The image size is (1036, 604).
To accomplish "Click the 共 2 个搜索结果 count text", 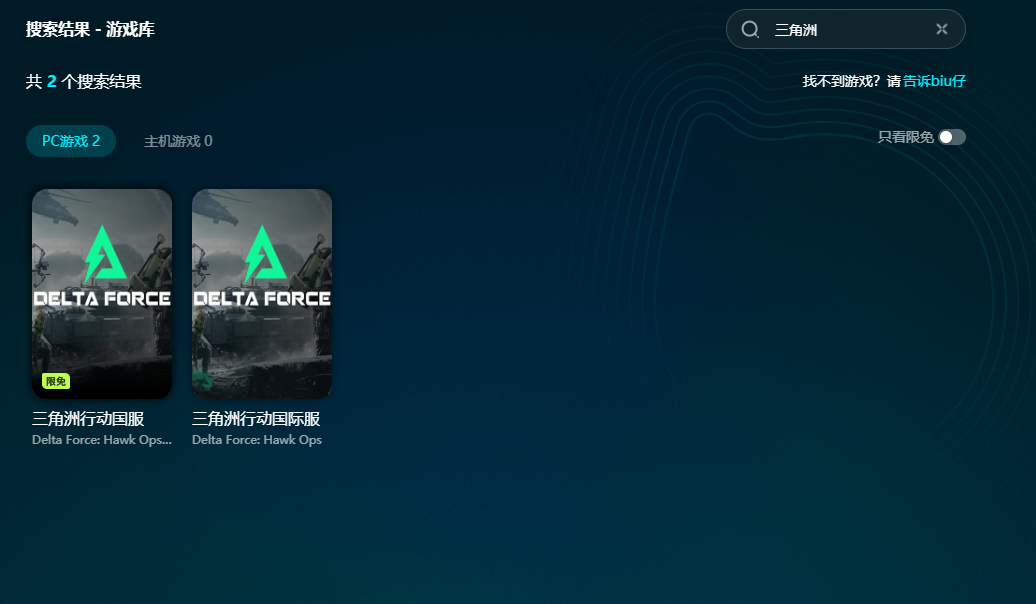I will (83, 82).
